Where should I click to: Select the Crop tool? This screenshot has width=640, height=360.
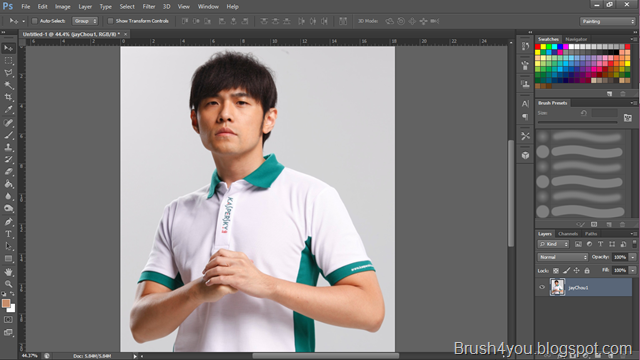click(8, 98)
